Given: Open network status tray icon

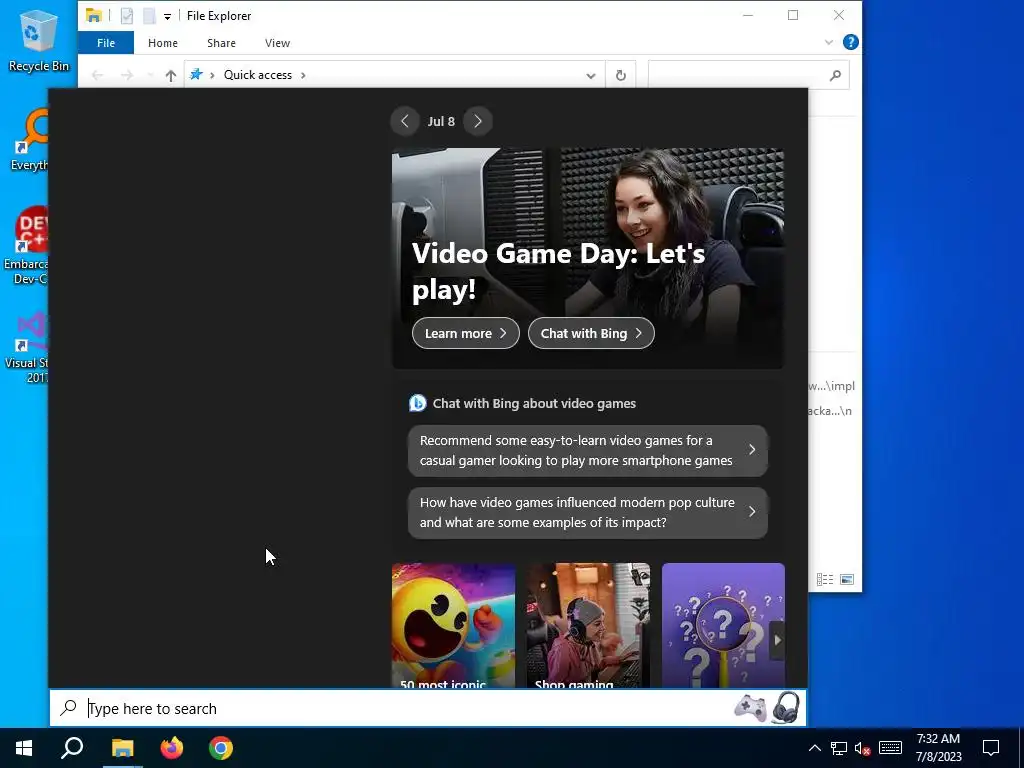Looking at the screenshot, I should [839, 748].
